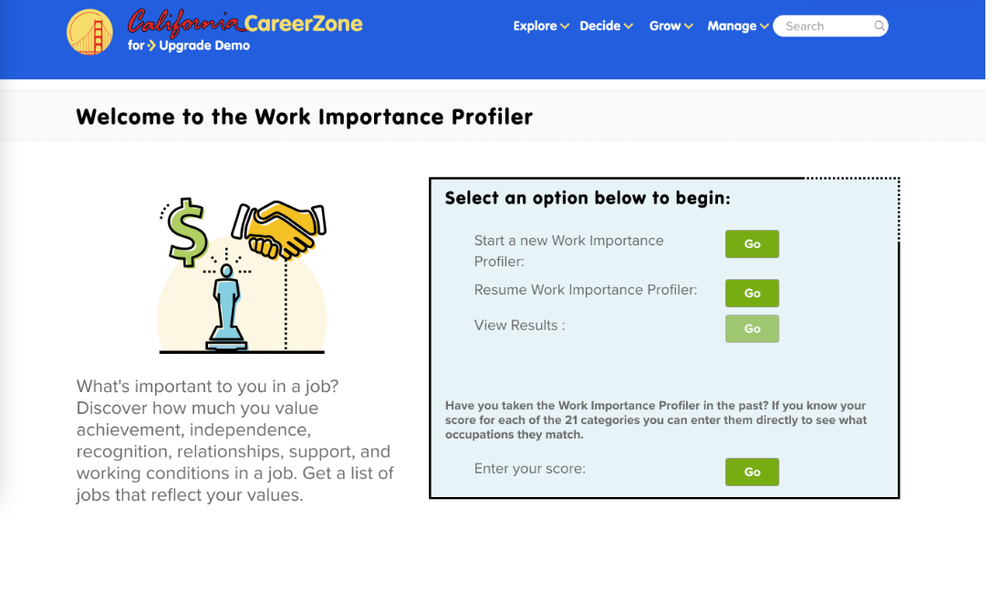Open the Grow dropdown menu
This screenshot has width=999, height=590.
[x=670, y=26]
